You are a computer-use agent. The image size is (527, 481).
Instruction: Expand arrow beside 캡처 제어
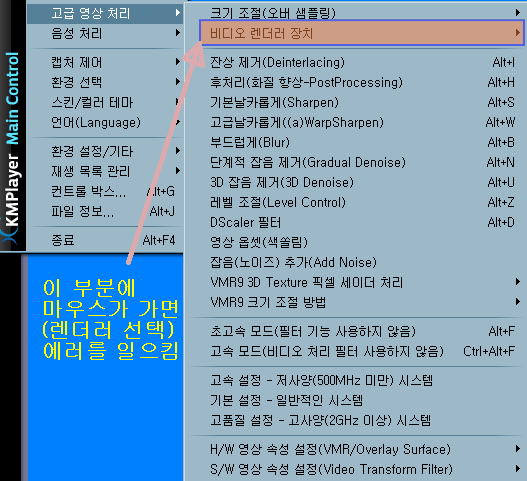178,62
